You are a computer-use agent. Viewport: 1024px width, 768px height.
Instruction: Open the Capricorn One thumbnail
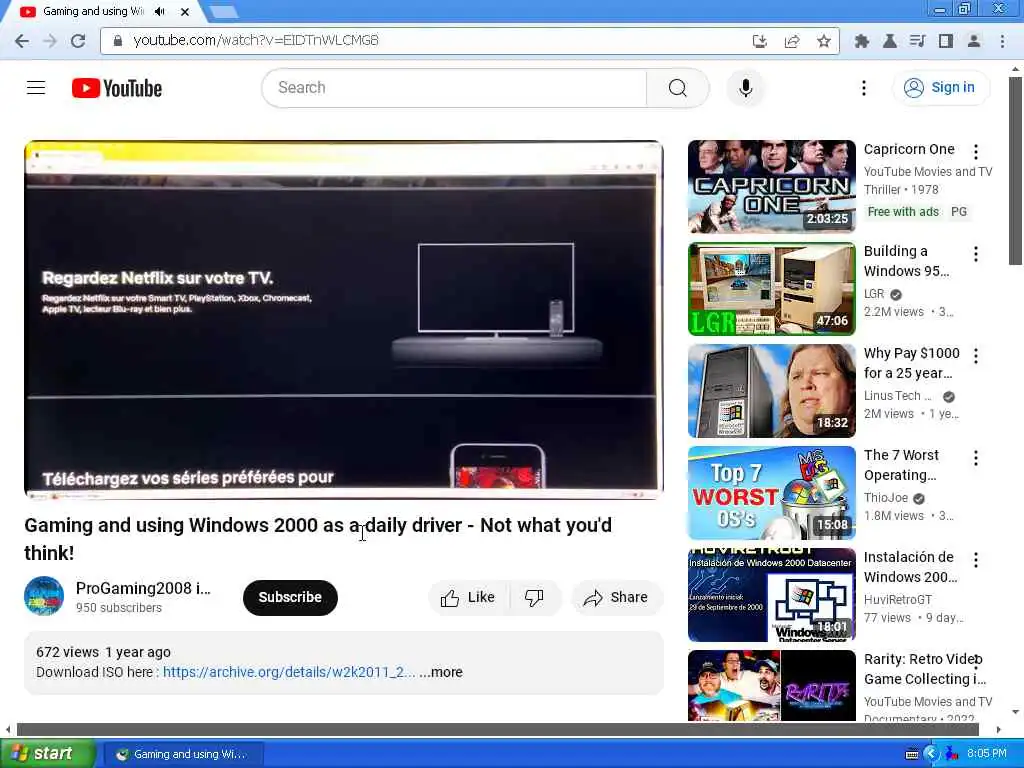click(x=771, y=186)
